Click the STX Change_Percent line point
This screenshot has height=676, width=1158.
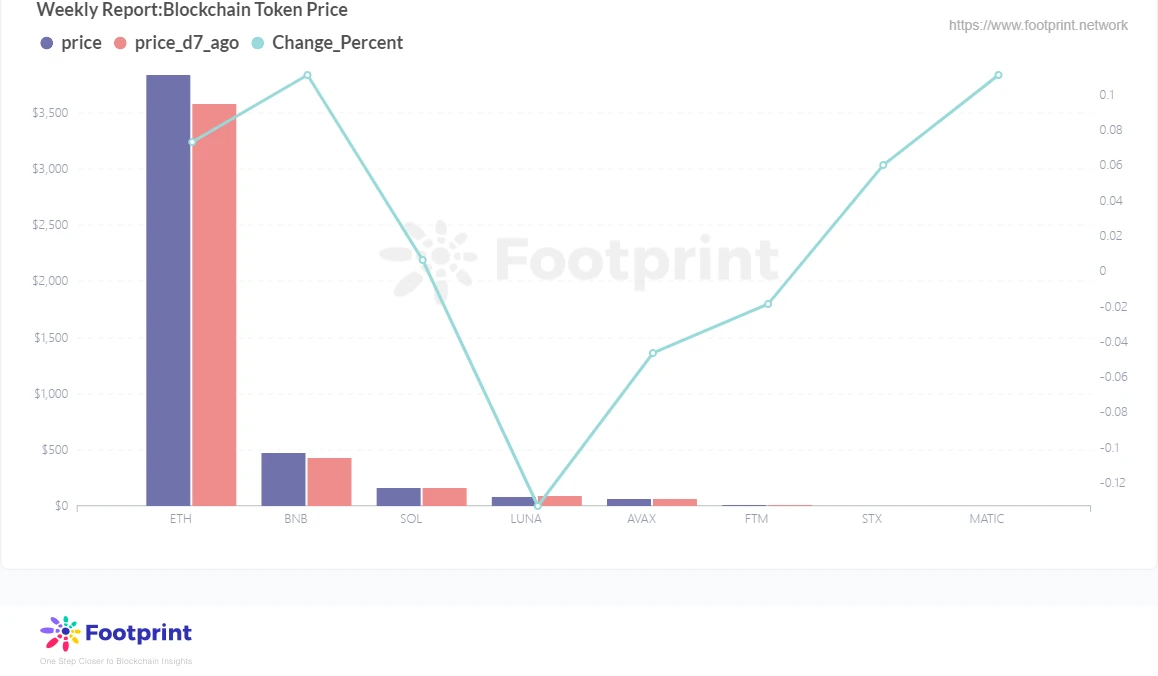[x=883, y=165]
